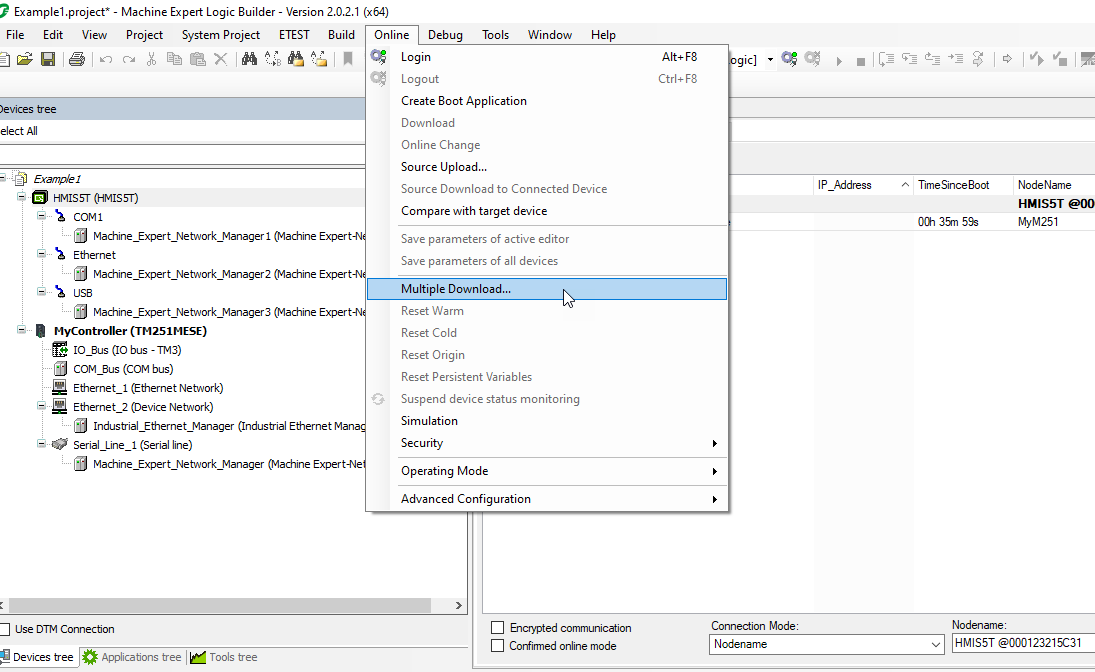The width and height of the screenshot is (1095, 672).
Task: Collapse the MyController tree node
Action: click(x=22, y=330)
